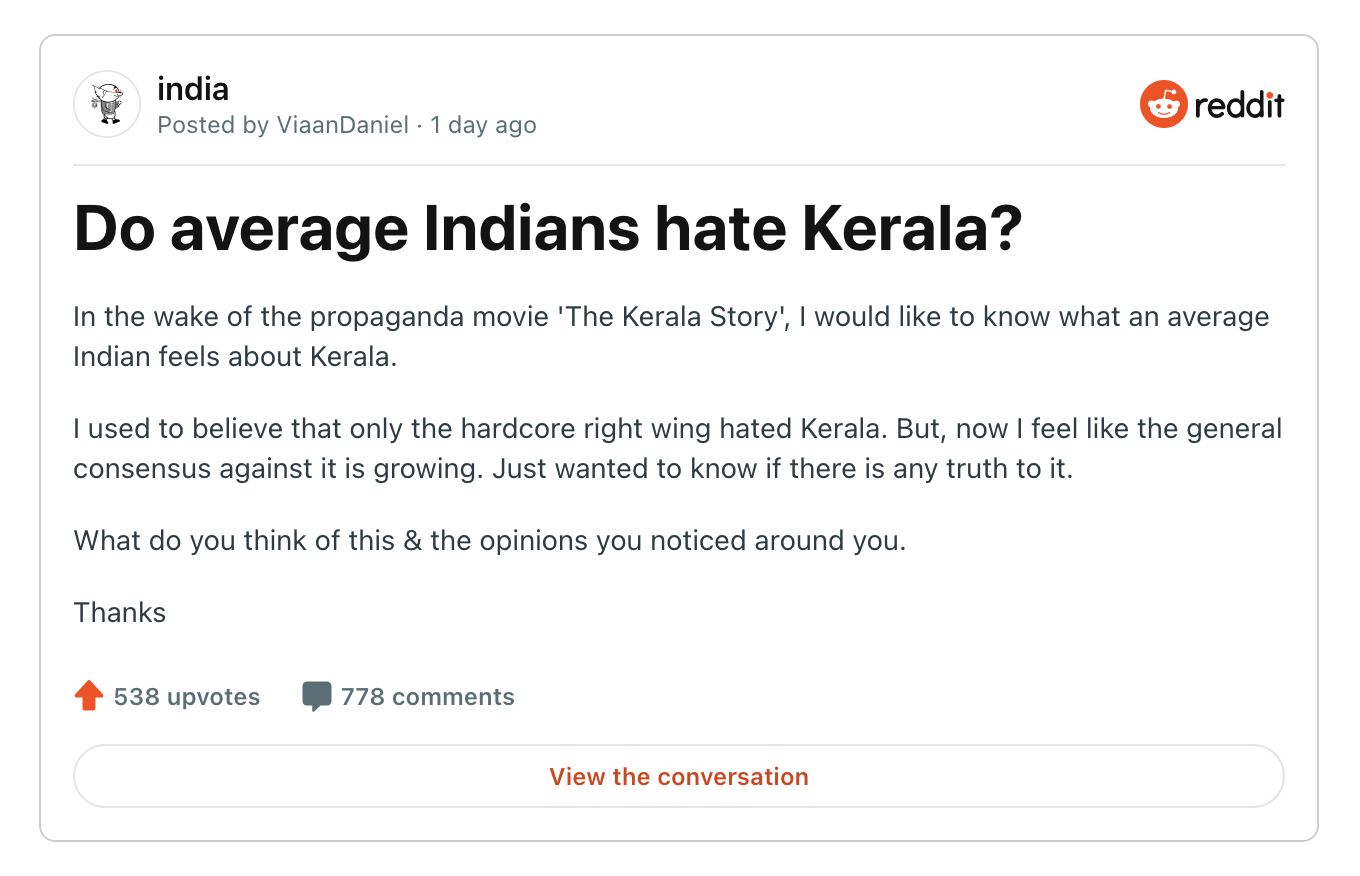Click the paragraph mentioning 'The Kerala Story'

click(x=671, y=337)
